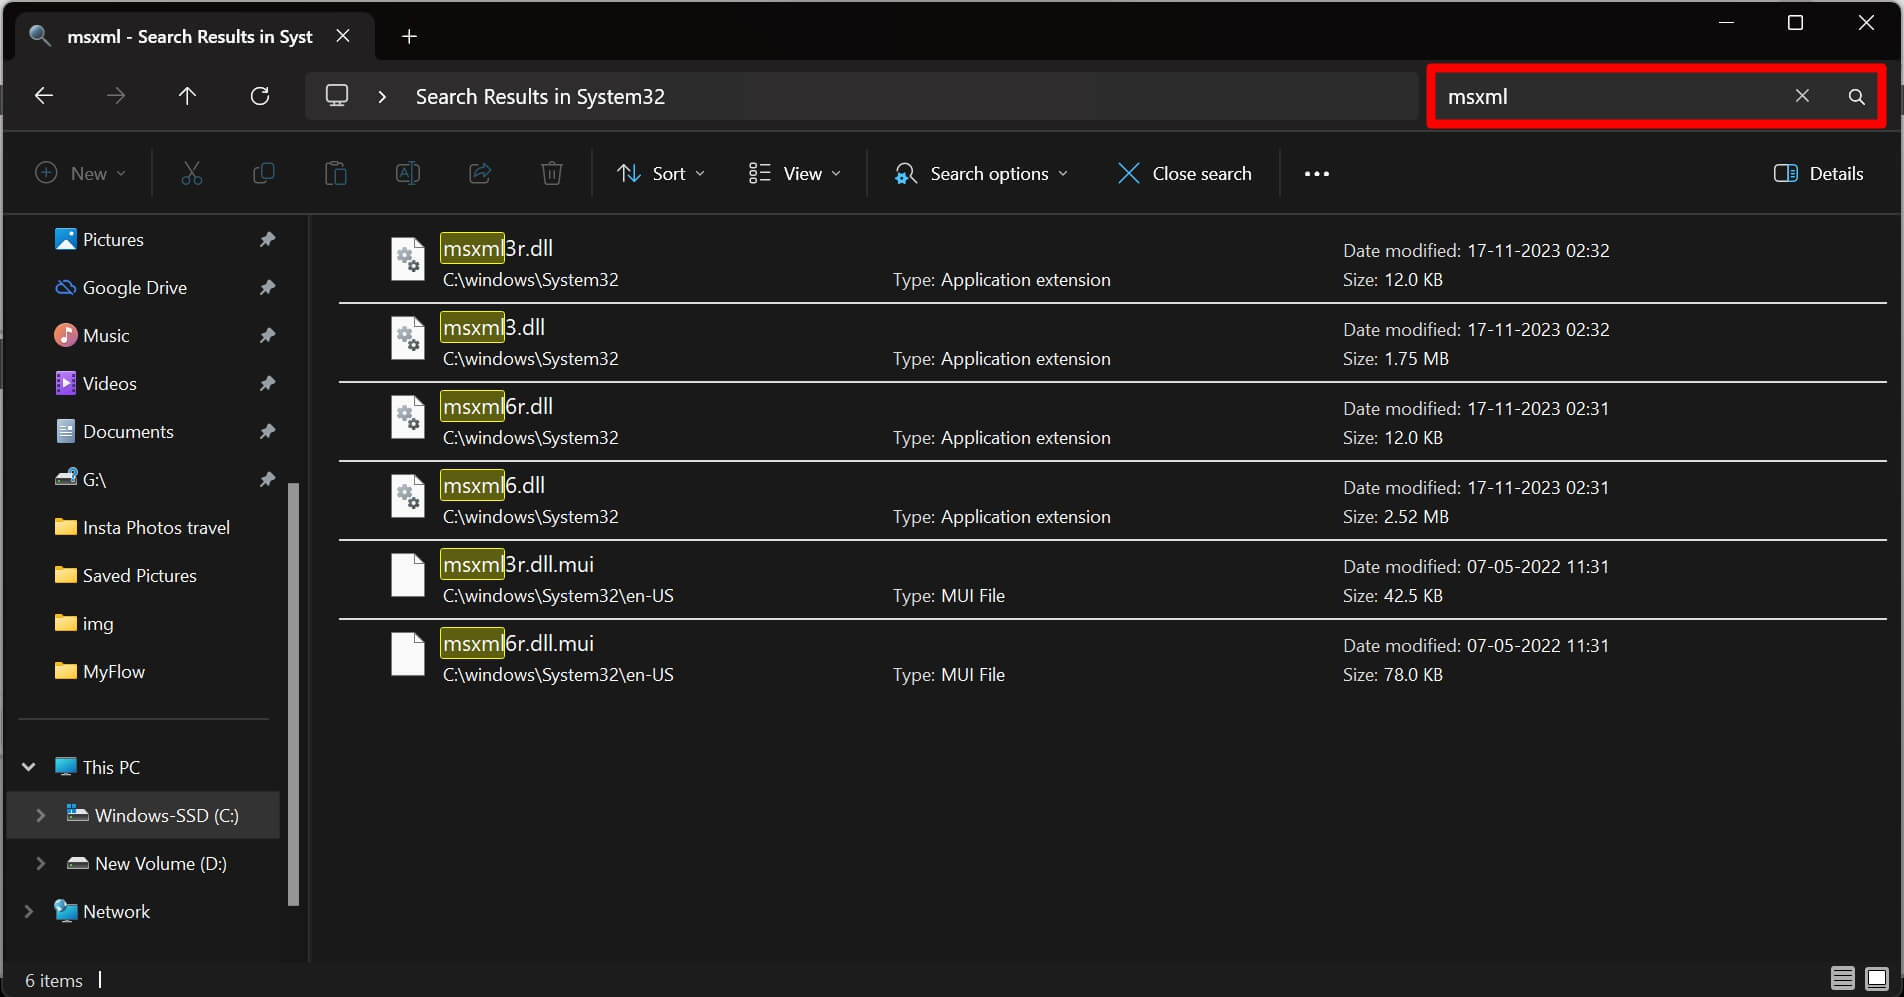Switch to large thumbnails view in status bar
This screenshot has height=997, width=1904.
[1877, 978]
